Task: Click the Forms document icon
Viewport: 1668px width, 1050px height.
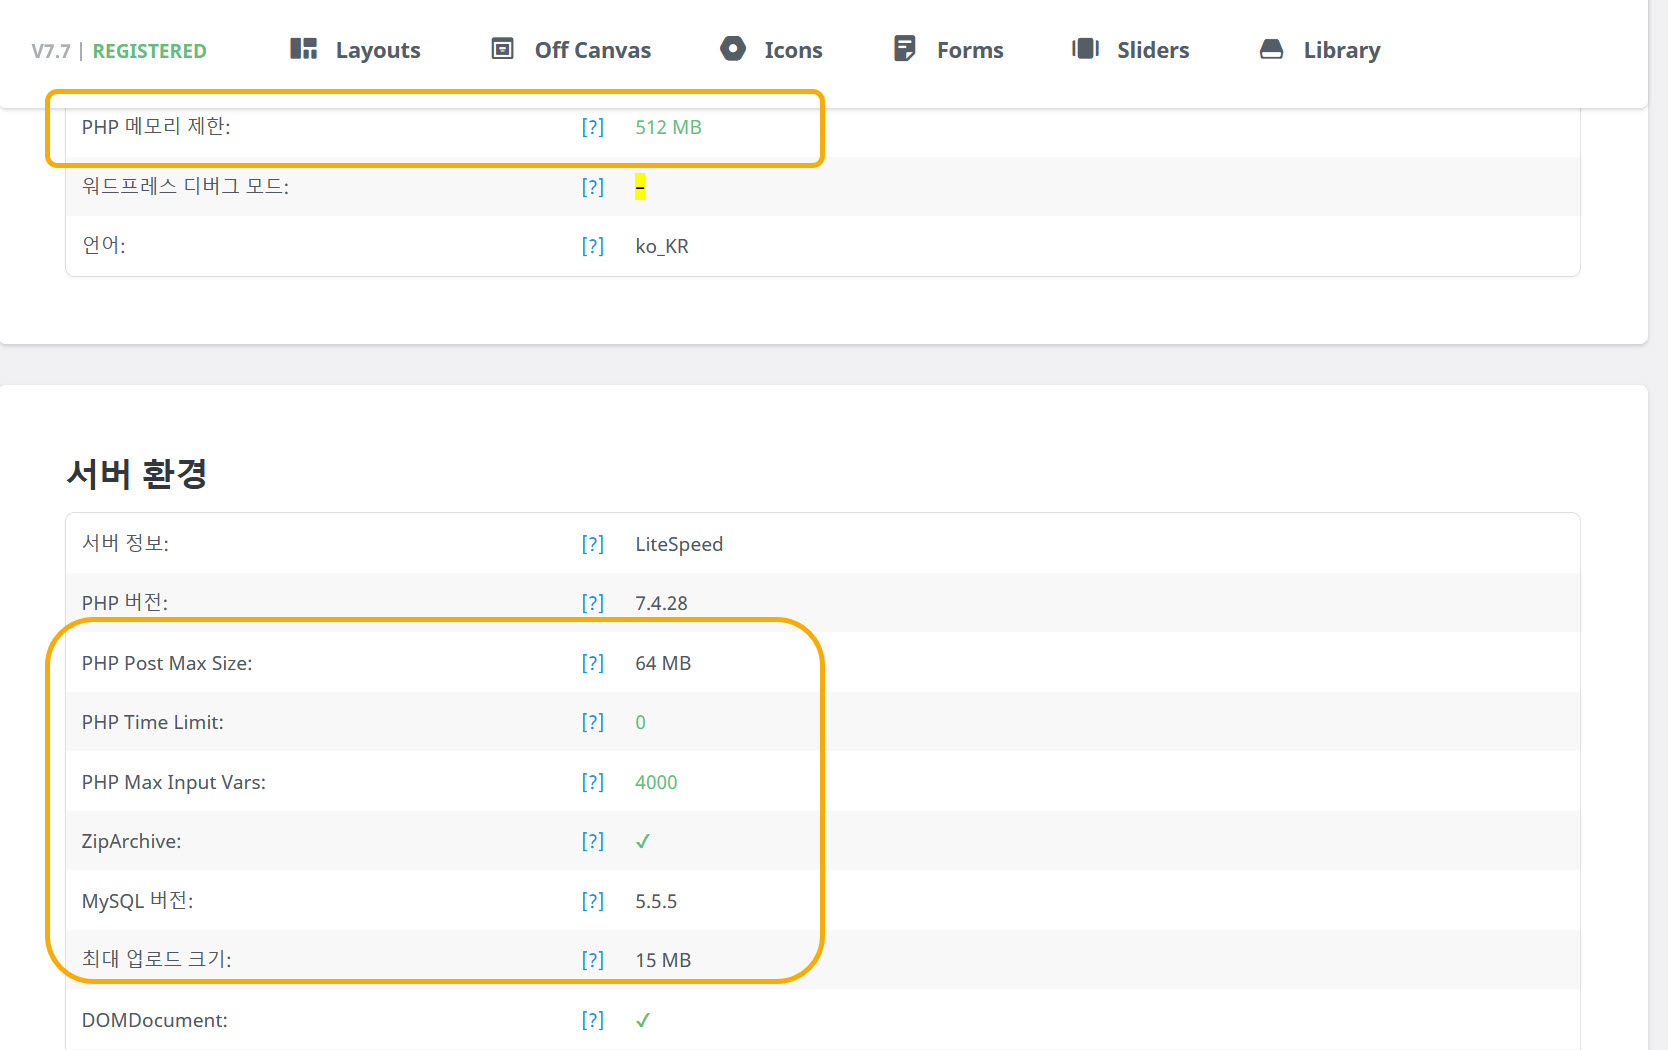Action: coord(905,48)
